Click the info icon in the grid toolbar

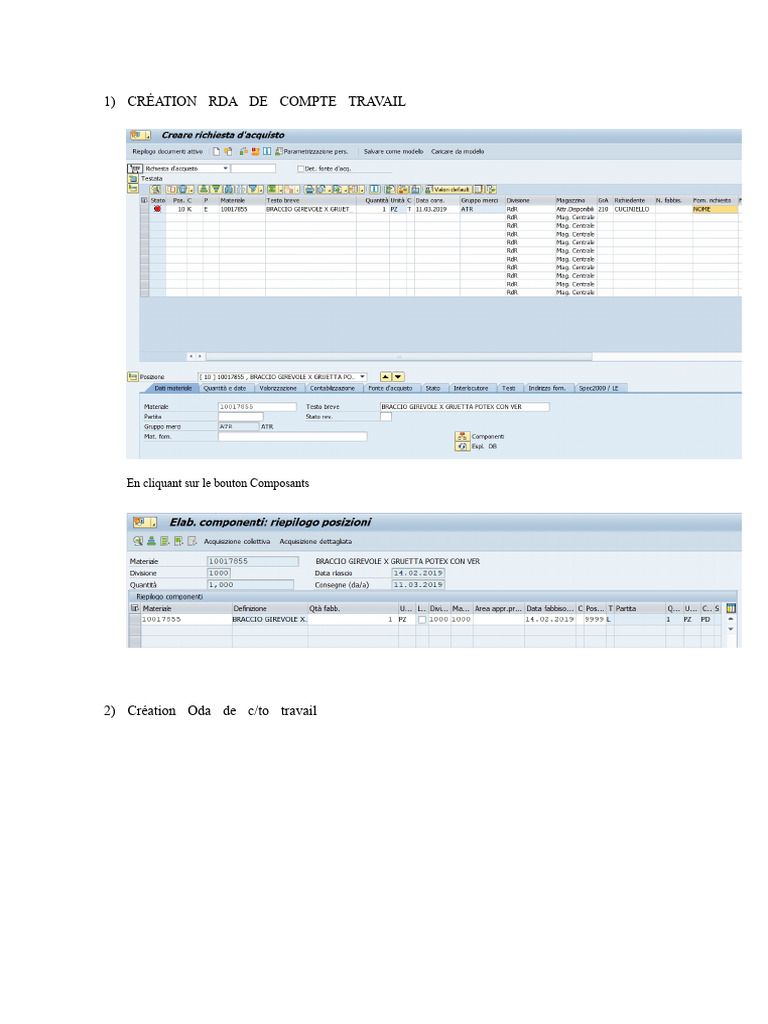coord(375,189)
